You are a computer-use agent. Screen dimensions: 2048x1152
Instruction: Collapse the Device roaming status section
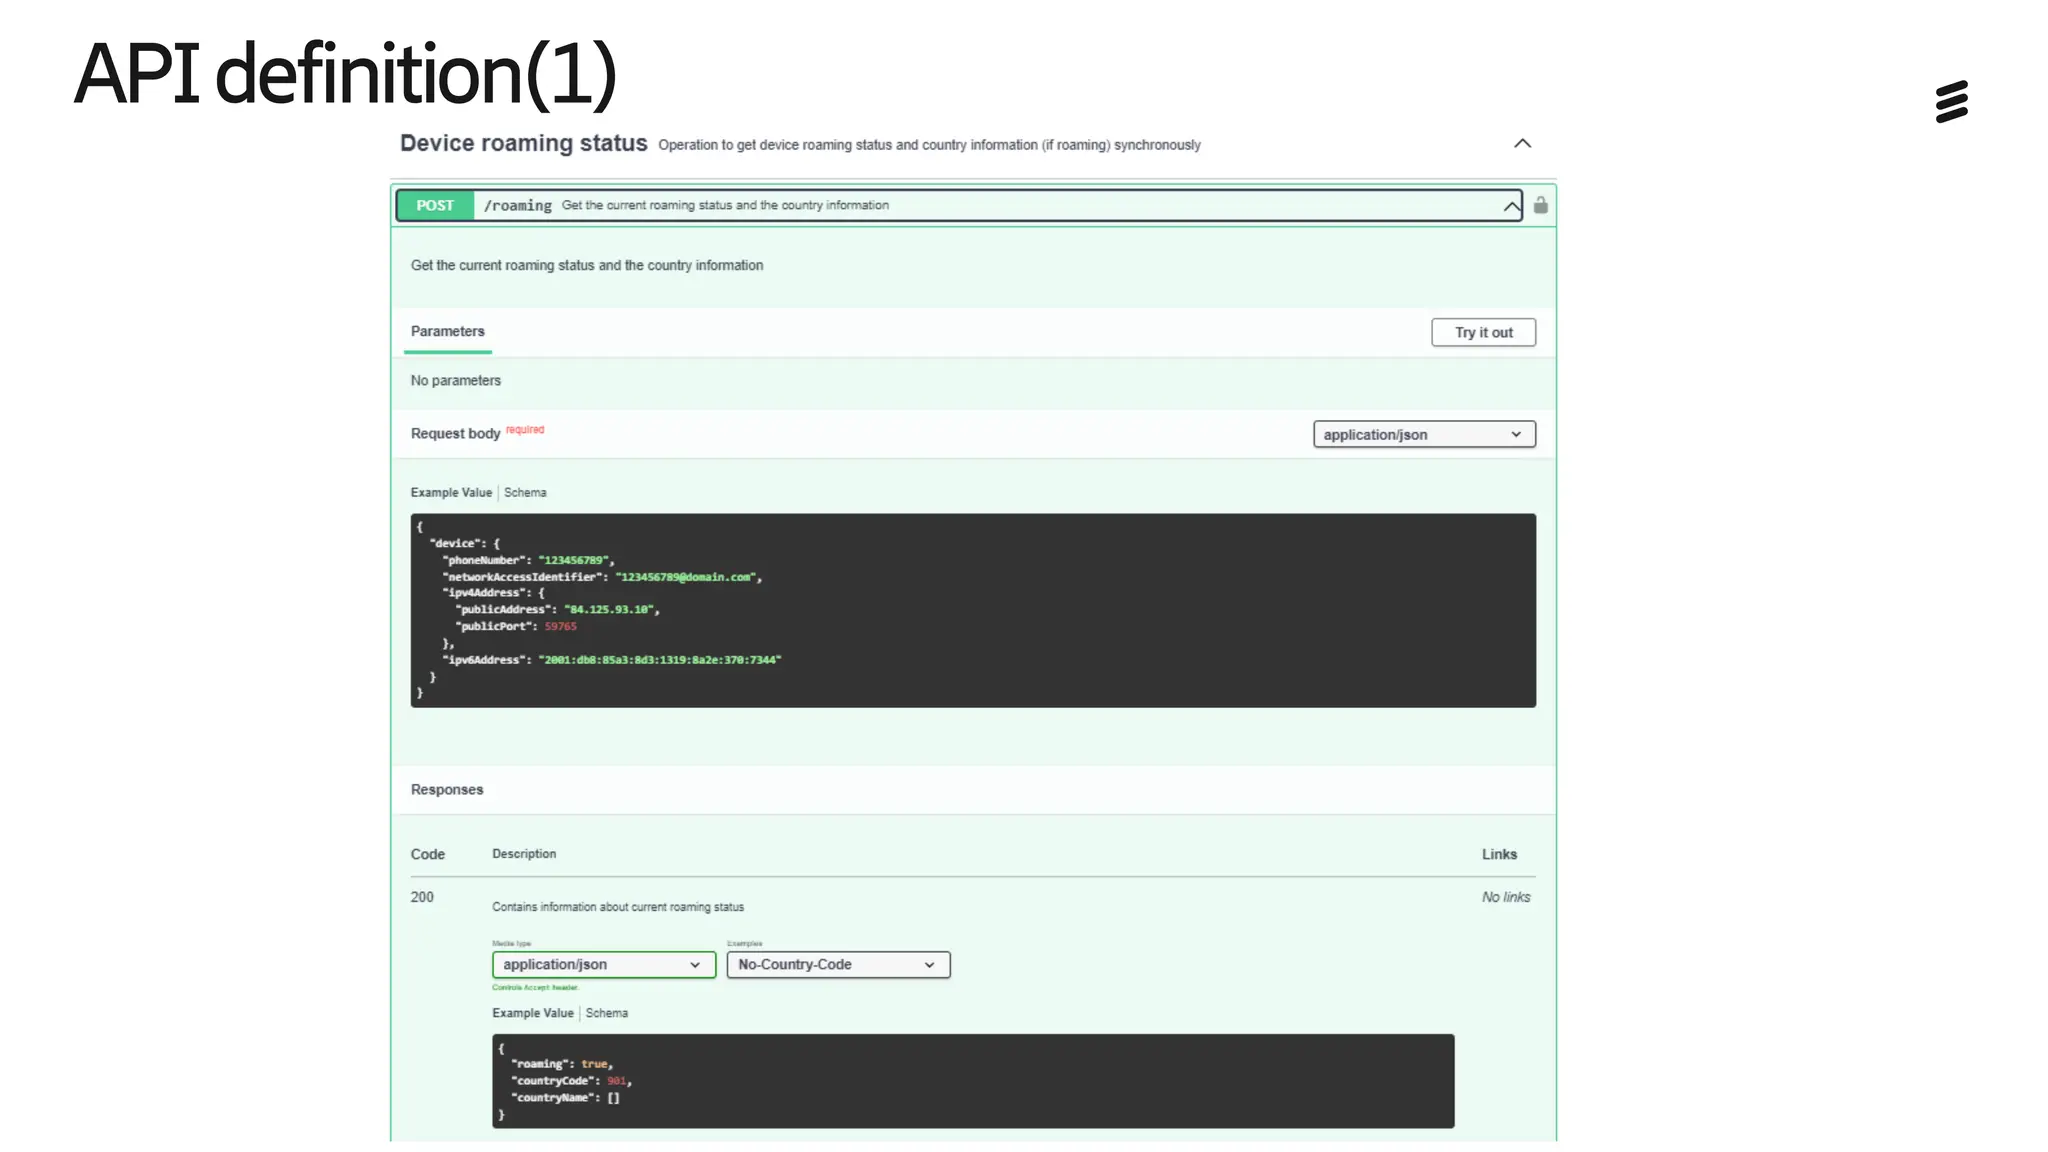coord(1522,144)
